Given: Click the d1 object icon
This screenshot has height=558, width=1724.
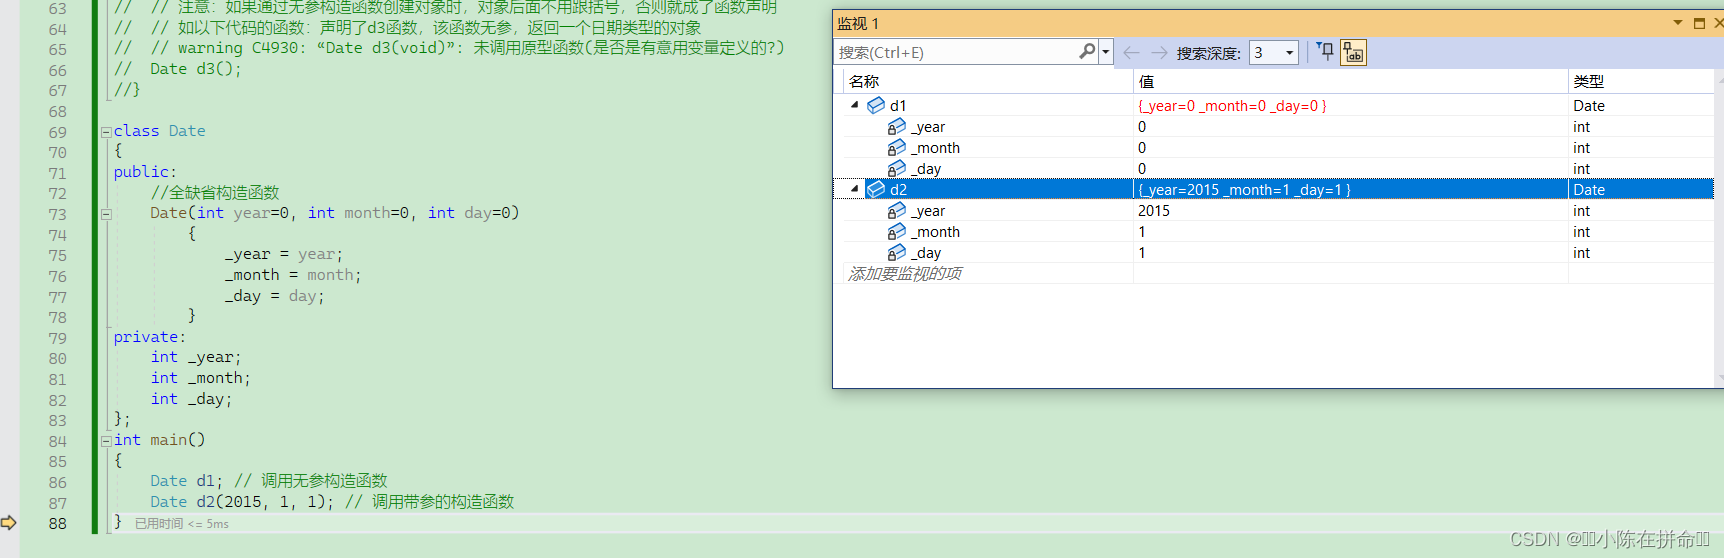Looking at the screenshot, I should coord(876,105).
